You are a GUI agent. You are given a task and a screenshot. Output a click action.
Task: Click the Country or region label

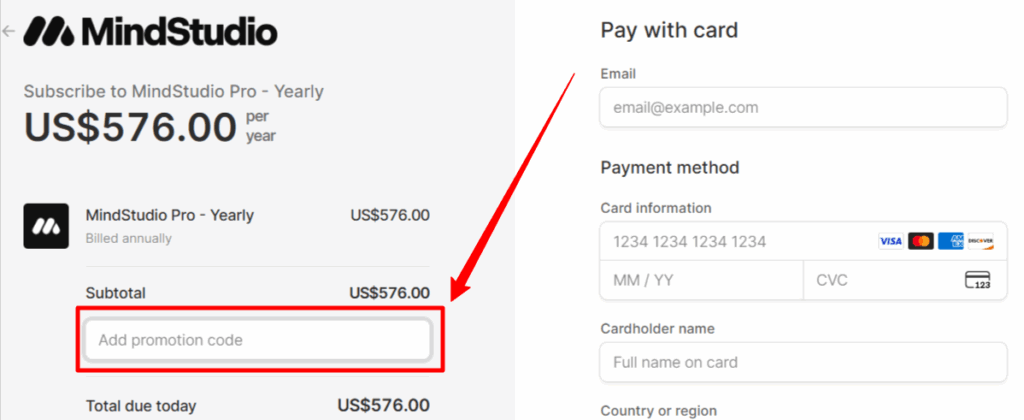[657, 409]
